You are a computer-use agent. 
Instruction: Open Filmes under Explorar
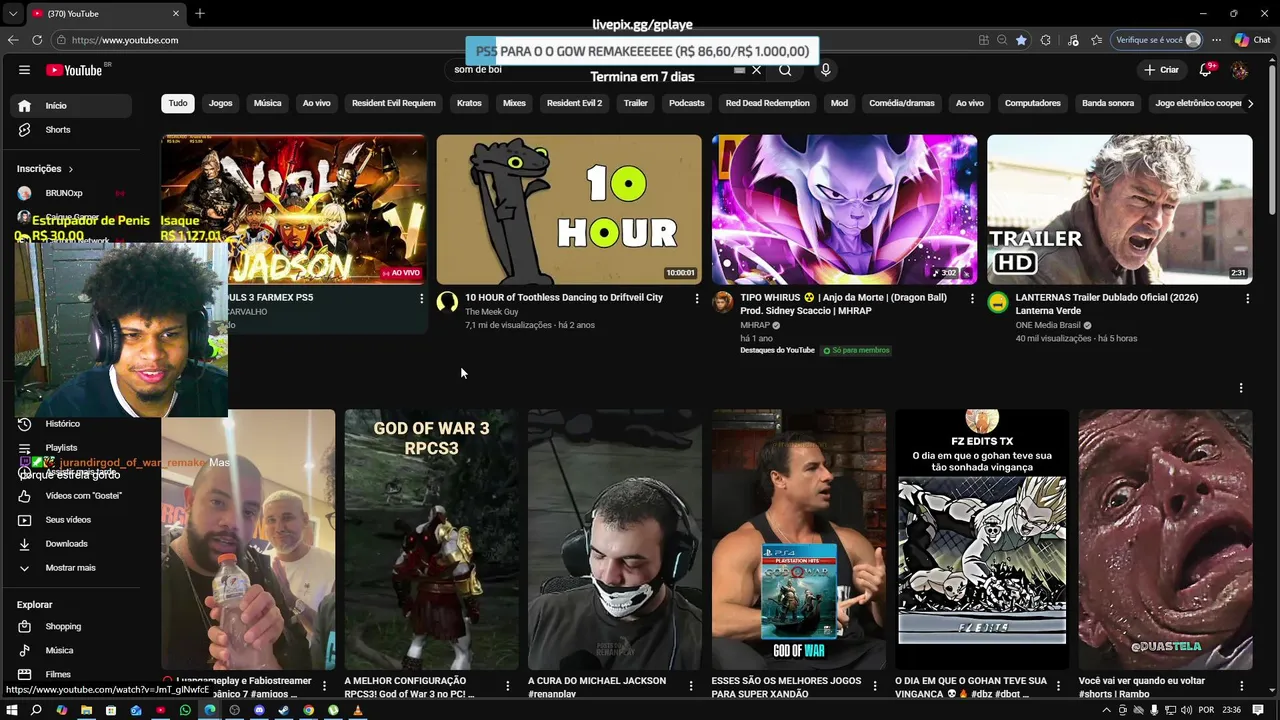72,675
